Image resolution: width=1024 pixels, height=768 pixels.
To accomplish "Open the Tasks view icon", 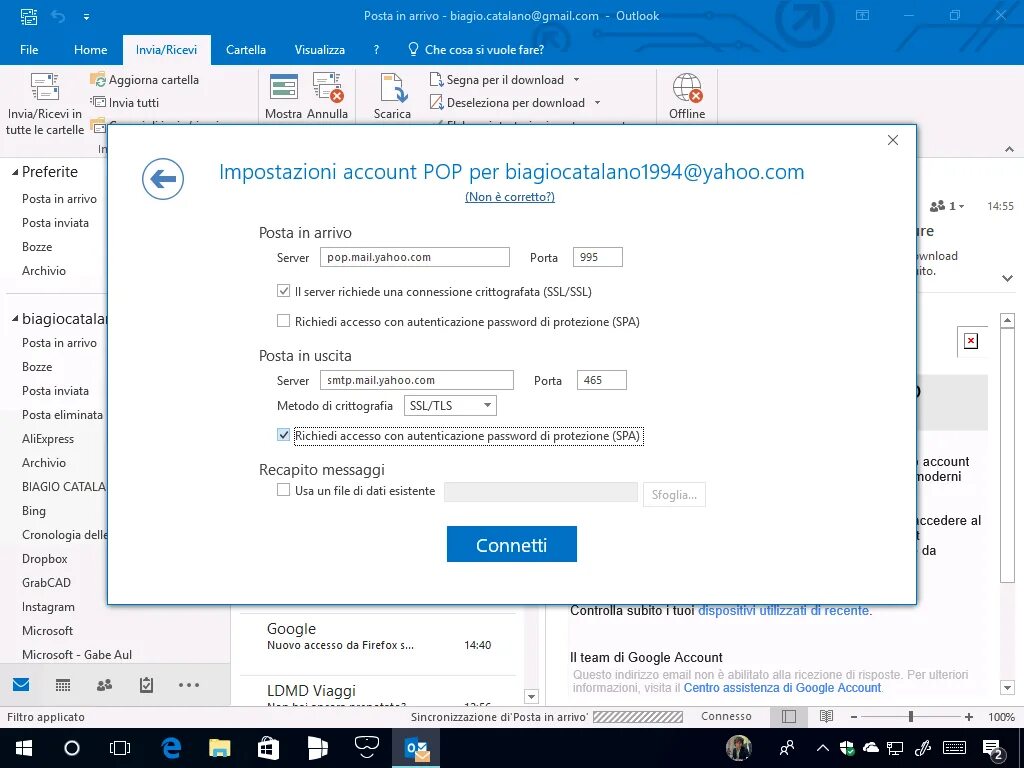I will tap(145, 685).
